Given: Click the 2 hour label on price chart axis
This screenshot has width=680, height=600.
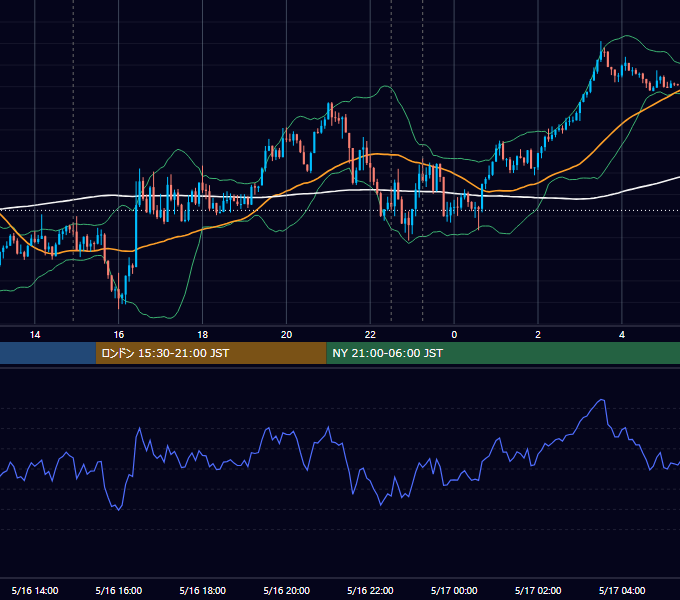Looking at the screenshot, I should coord(538,335).
